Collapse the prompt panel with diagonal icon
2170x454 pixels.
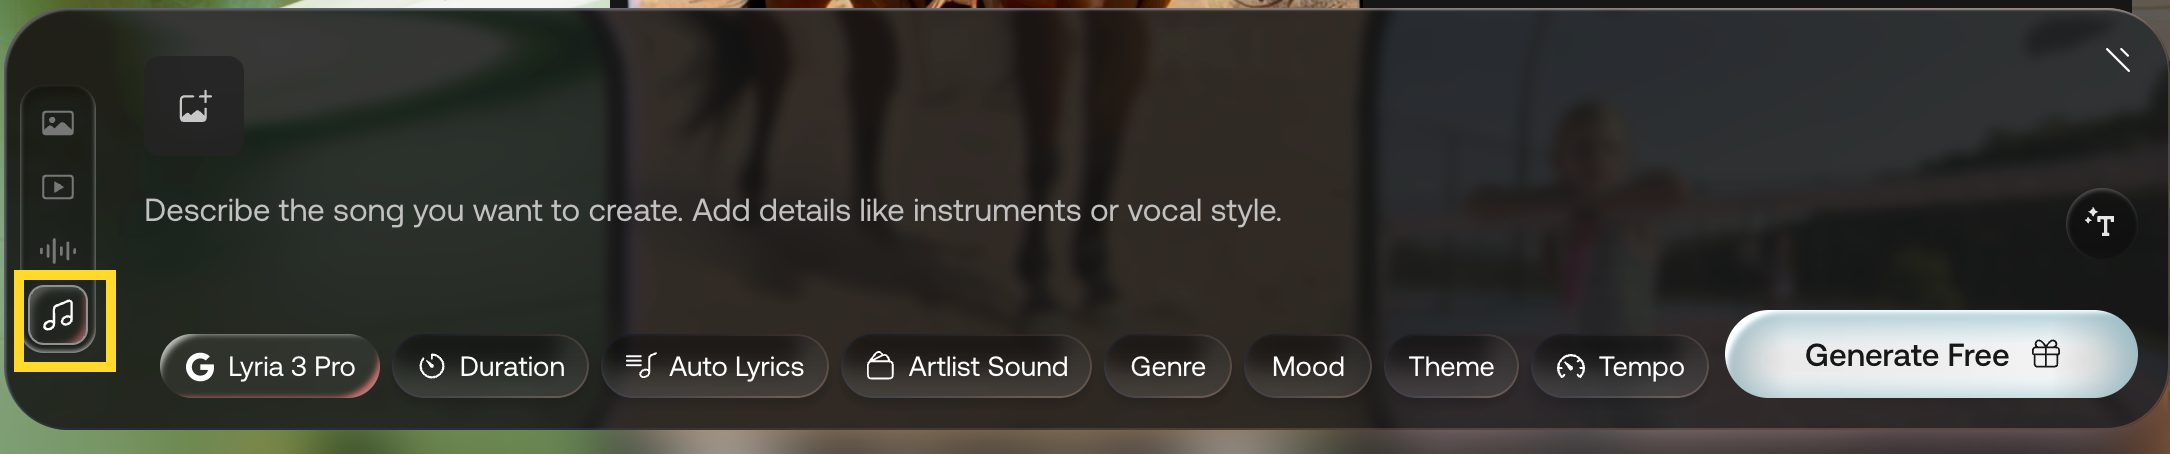pos(2118,60)
